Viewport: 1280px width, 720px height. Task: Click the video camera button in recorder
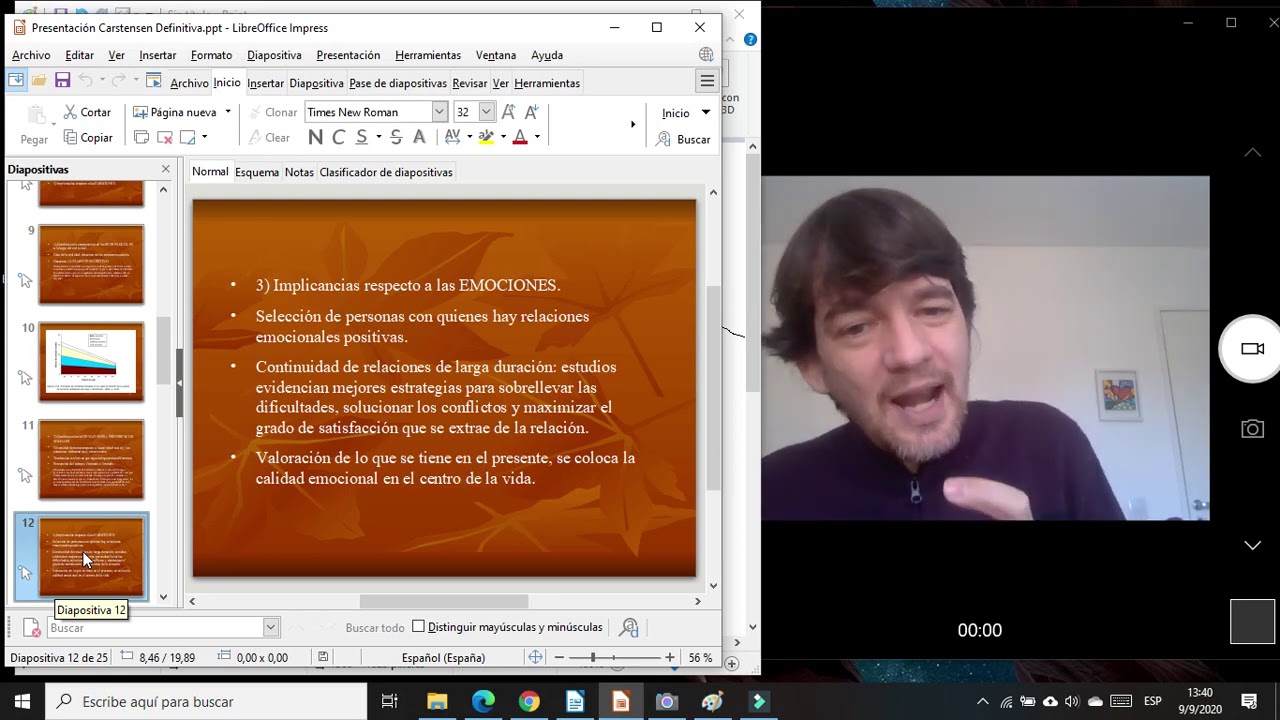(1252, 349)
